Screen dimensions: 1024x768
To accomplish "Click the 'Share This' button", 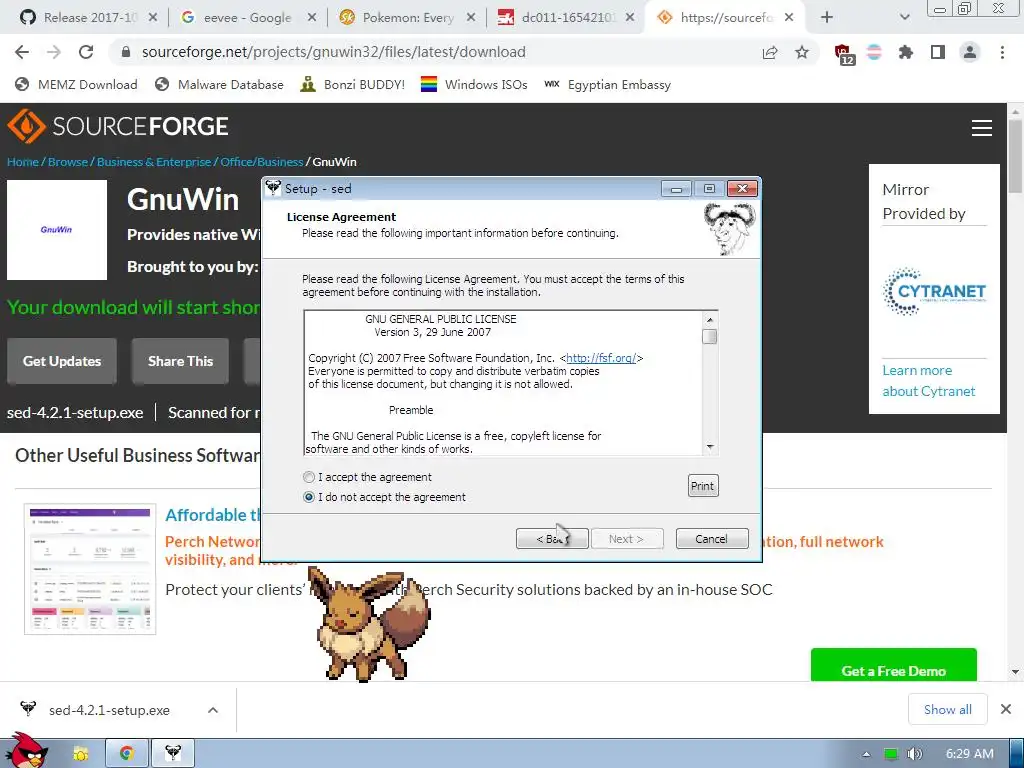I will 180,361.
